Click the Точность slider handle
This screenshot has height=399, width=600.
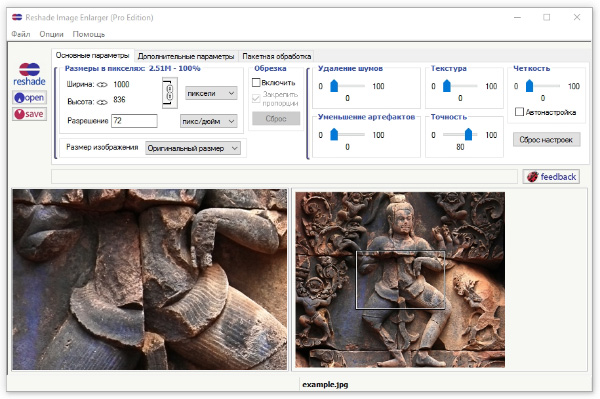[468, 134]
